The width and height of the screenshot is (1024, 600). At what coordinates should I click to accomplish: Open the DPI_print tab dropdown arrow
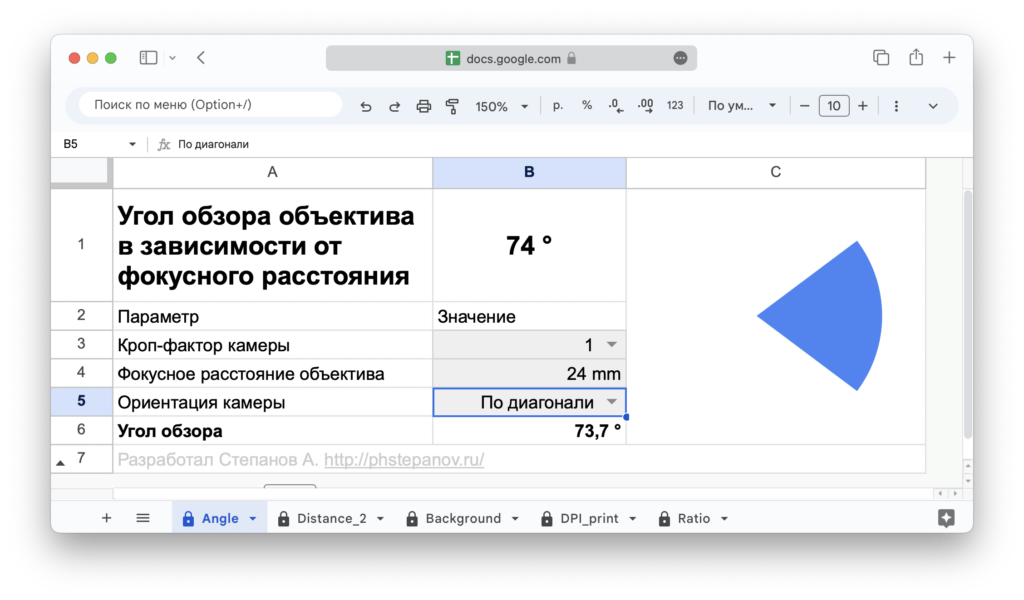632,519
